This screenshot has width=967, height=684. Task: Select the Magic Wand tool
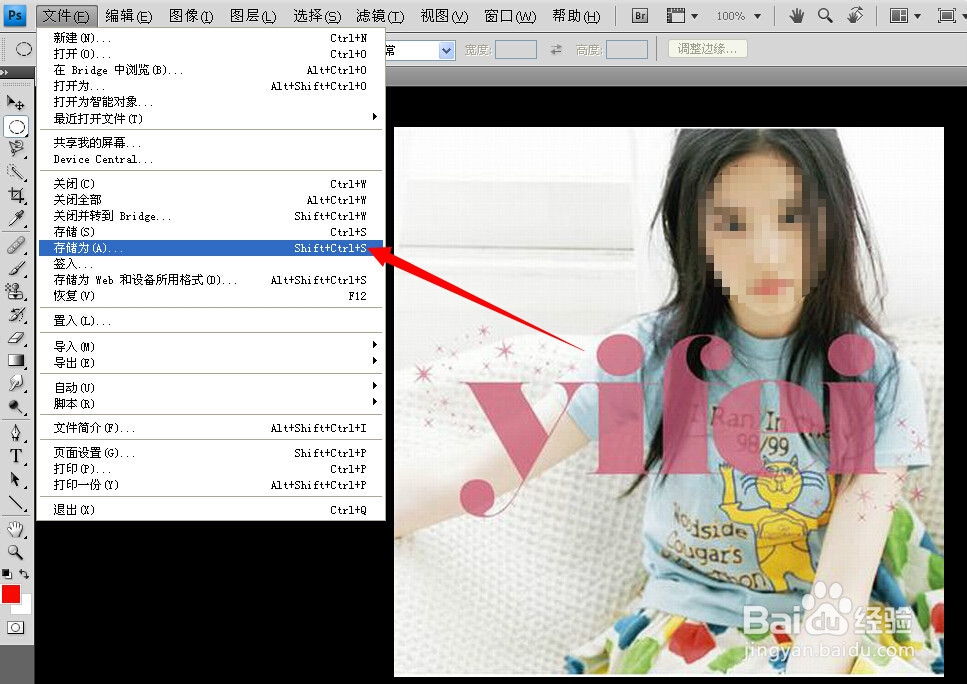point(16,172)
